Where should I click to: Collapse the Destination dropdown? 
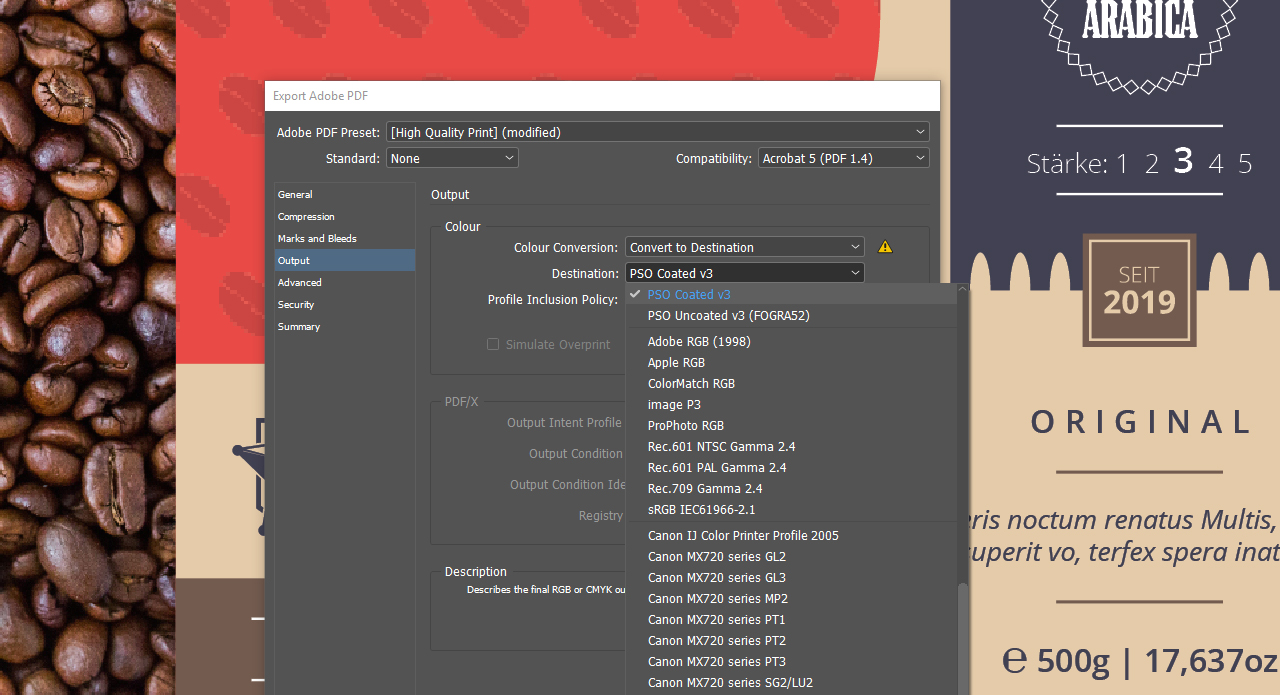click(745, 273)
